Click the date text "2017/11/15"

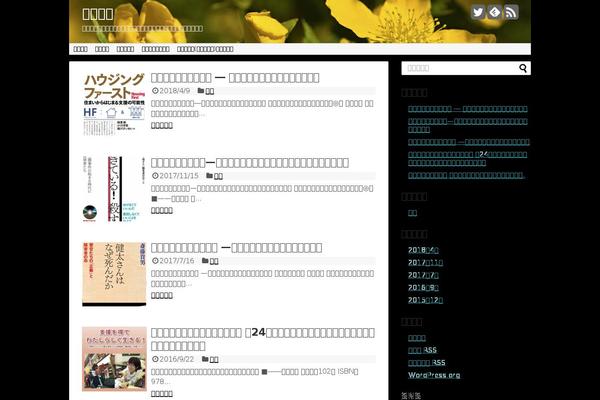179,176
